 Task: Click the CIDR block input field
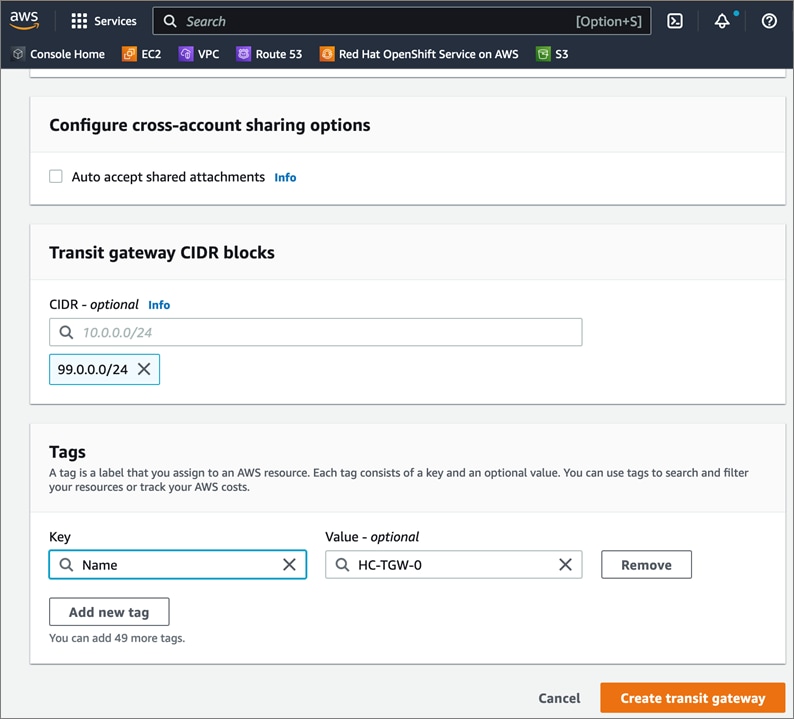click(x=315, y=332)
